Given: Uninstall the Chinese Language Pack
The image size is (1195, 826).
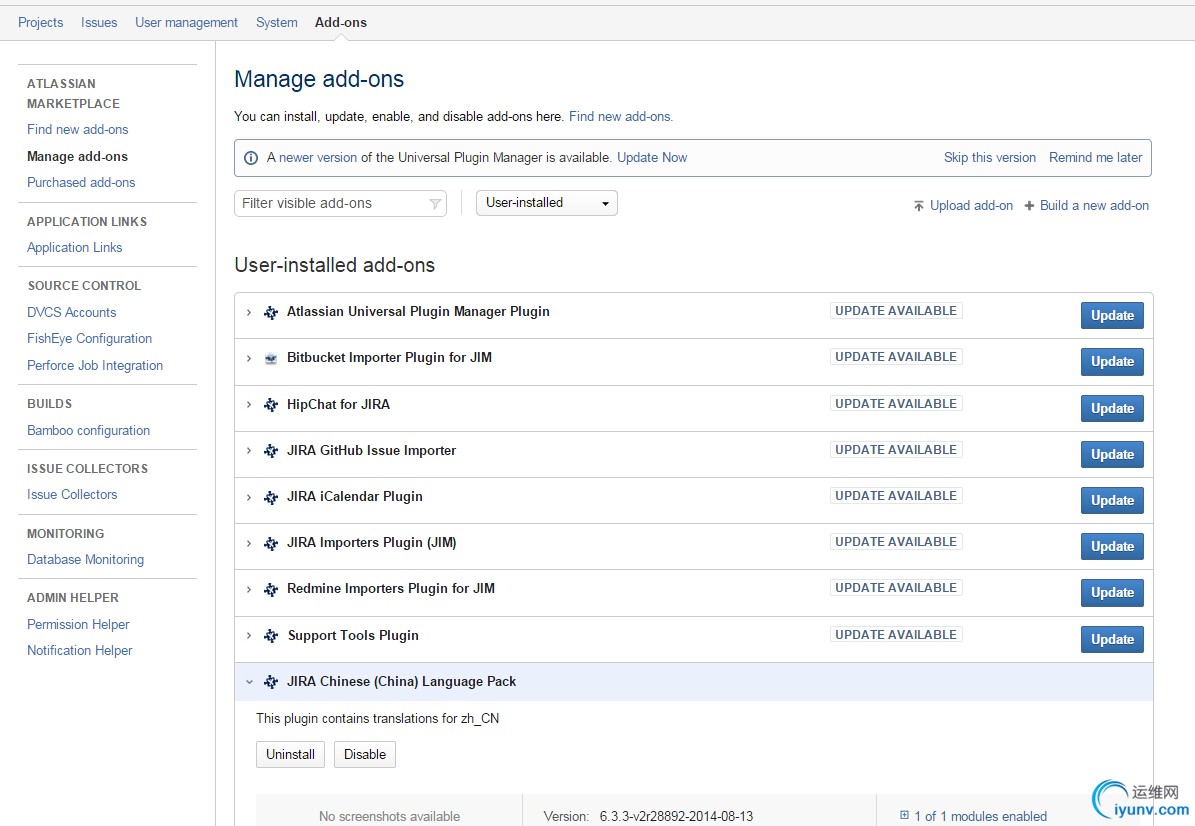Looking at the screenshot, I should coord(290,754).
